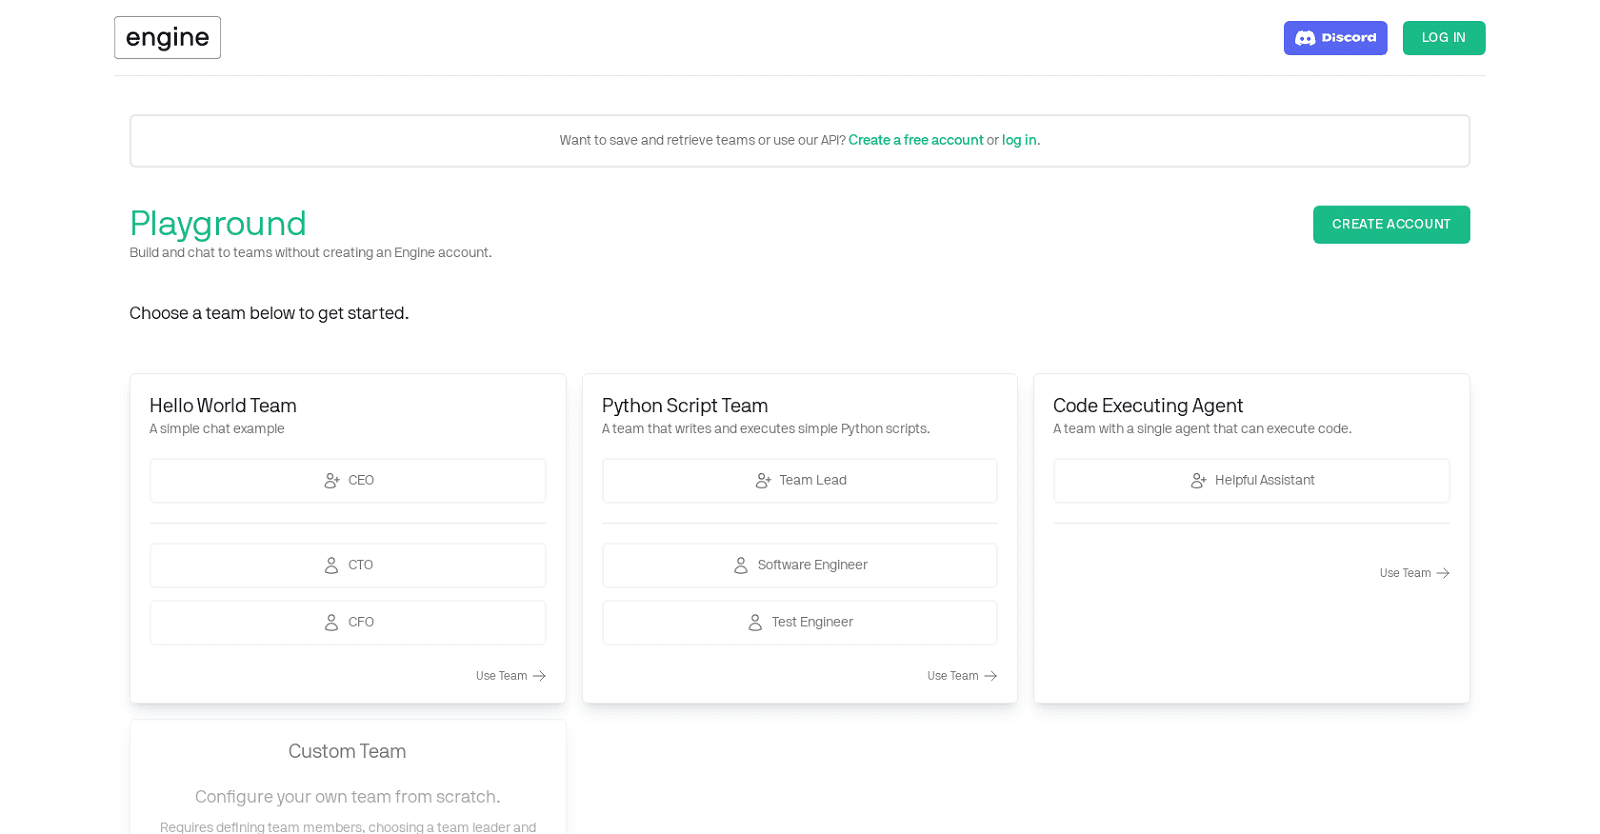
Task: Open the Discord community button
Action: point(1335,38)
